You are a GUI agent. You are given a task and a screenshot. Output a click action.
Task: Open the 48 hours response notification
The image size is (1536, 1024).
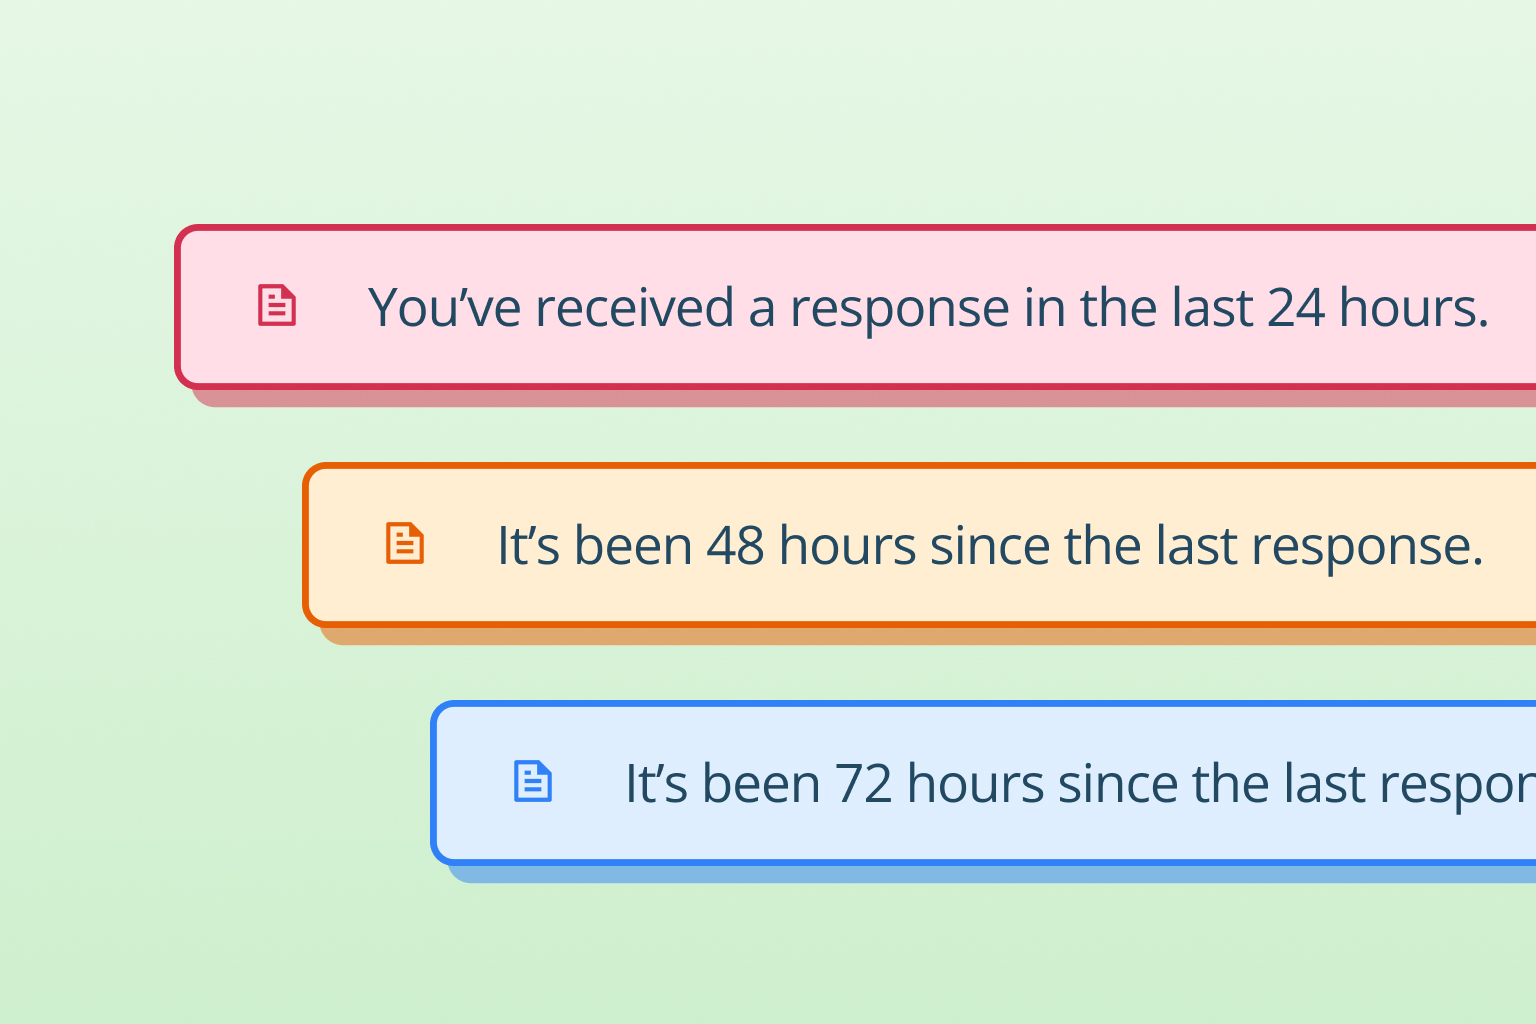click(919, 545)
